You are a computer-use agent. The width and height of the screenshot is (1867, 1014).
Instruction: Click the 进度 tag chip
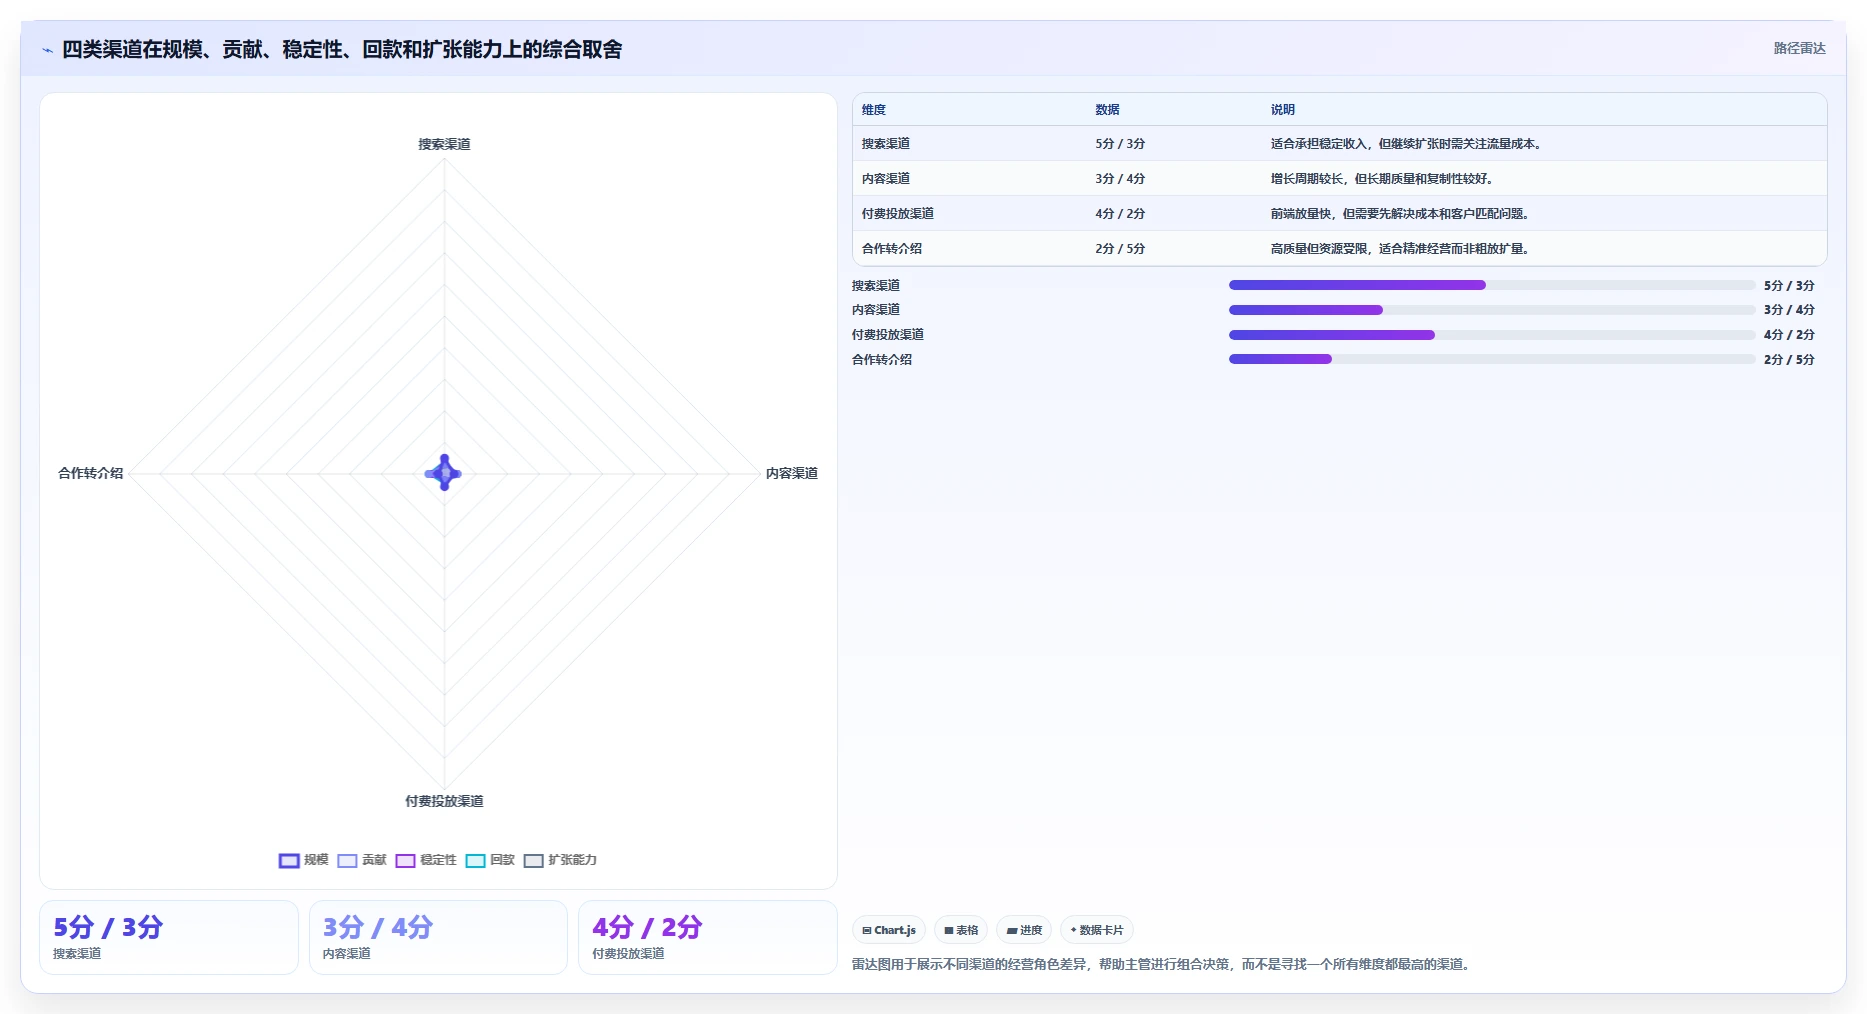tap(1024, 930)
